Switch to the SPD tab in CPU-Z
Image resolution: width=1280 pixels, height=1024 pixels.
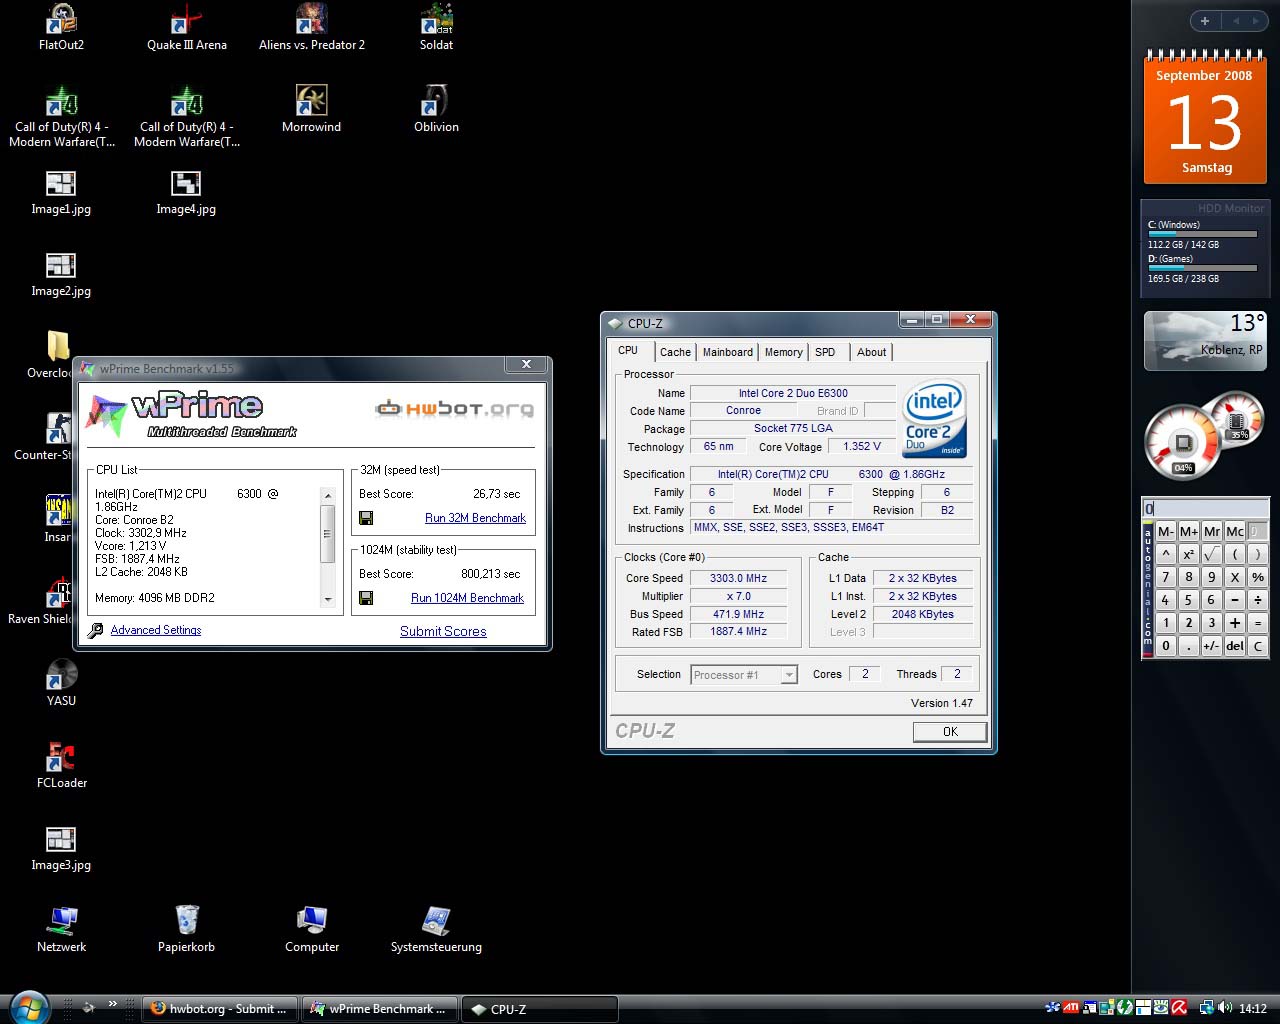coord(825,352)
